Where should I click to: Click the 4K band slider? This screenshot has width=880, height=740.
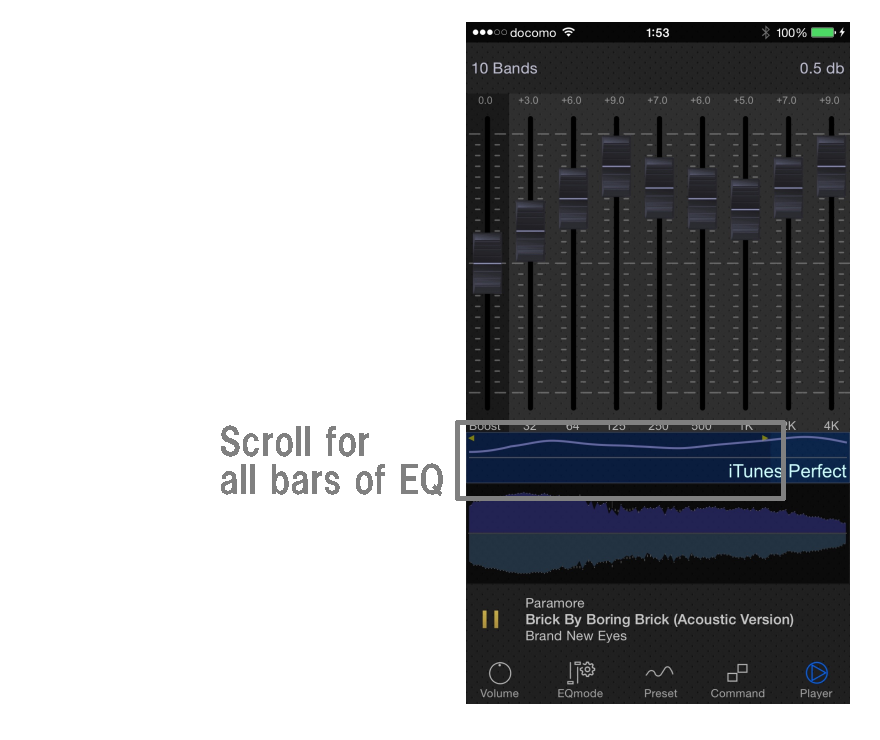(x=831, y=166)
